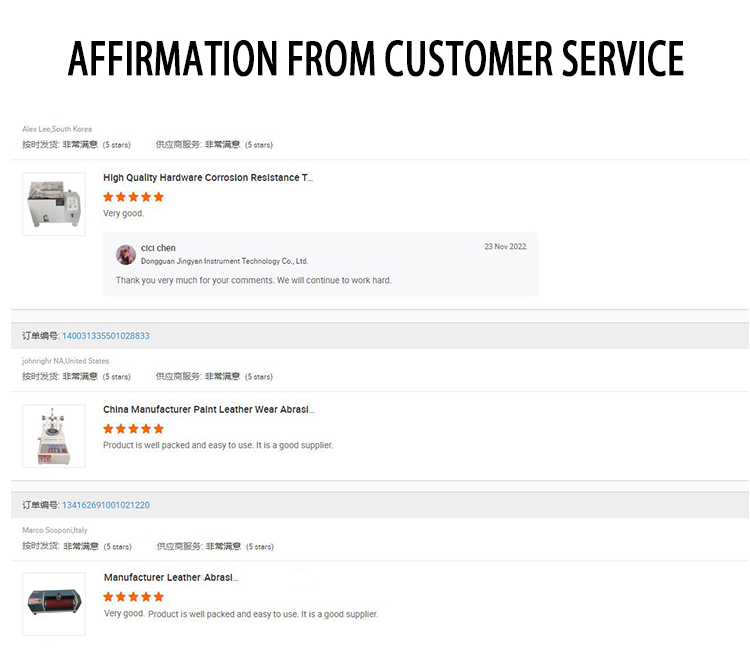This screenshot has width=750, height=656.
Task: Open the leather wear abrasion tester thumbnail
Action: coord(54,436)
